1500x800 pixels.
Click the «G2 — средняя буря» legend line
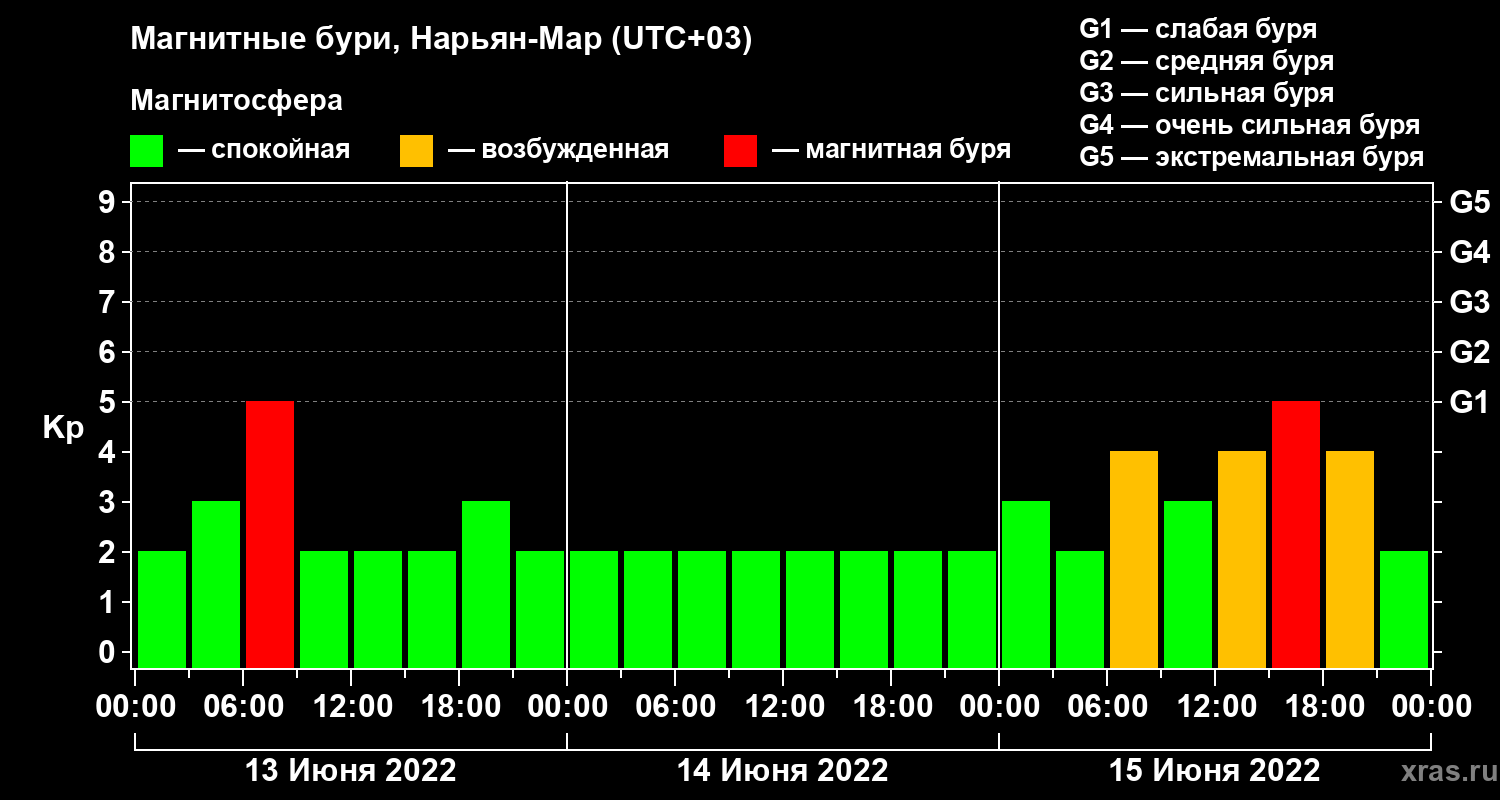click(x=1206, y=61)
